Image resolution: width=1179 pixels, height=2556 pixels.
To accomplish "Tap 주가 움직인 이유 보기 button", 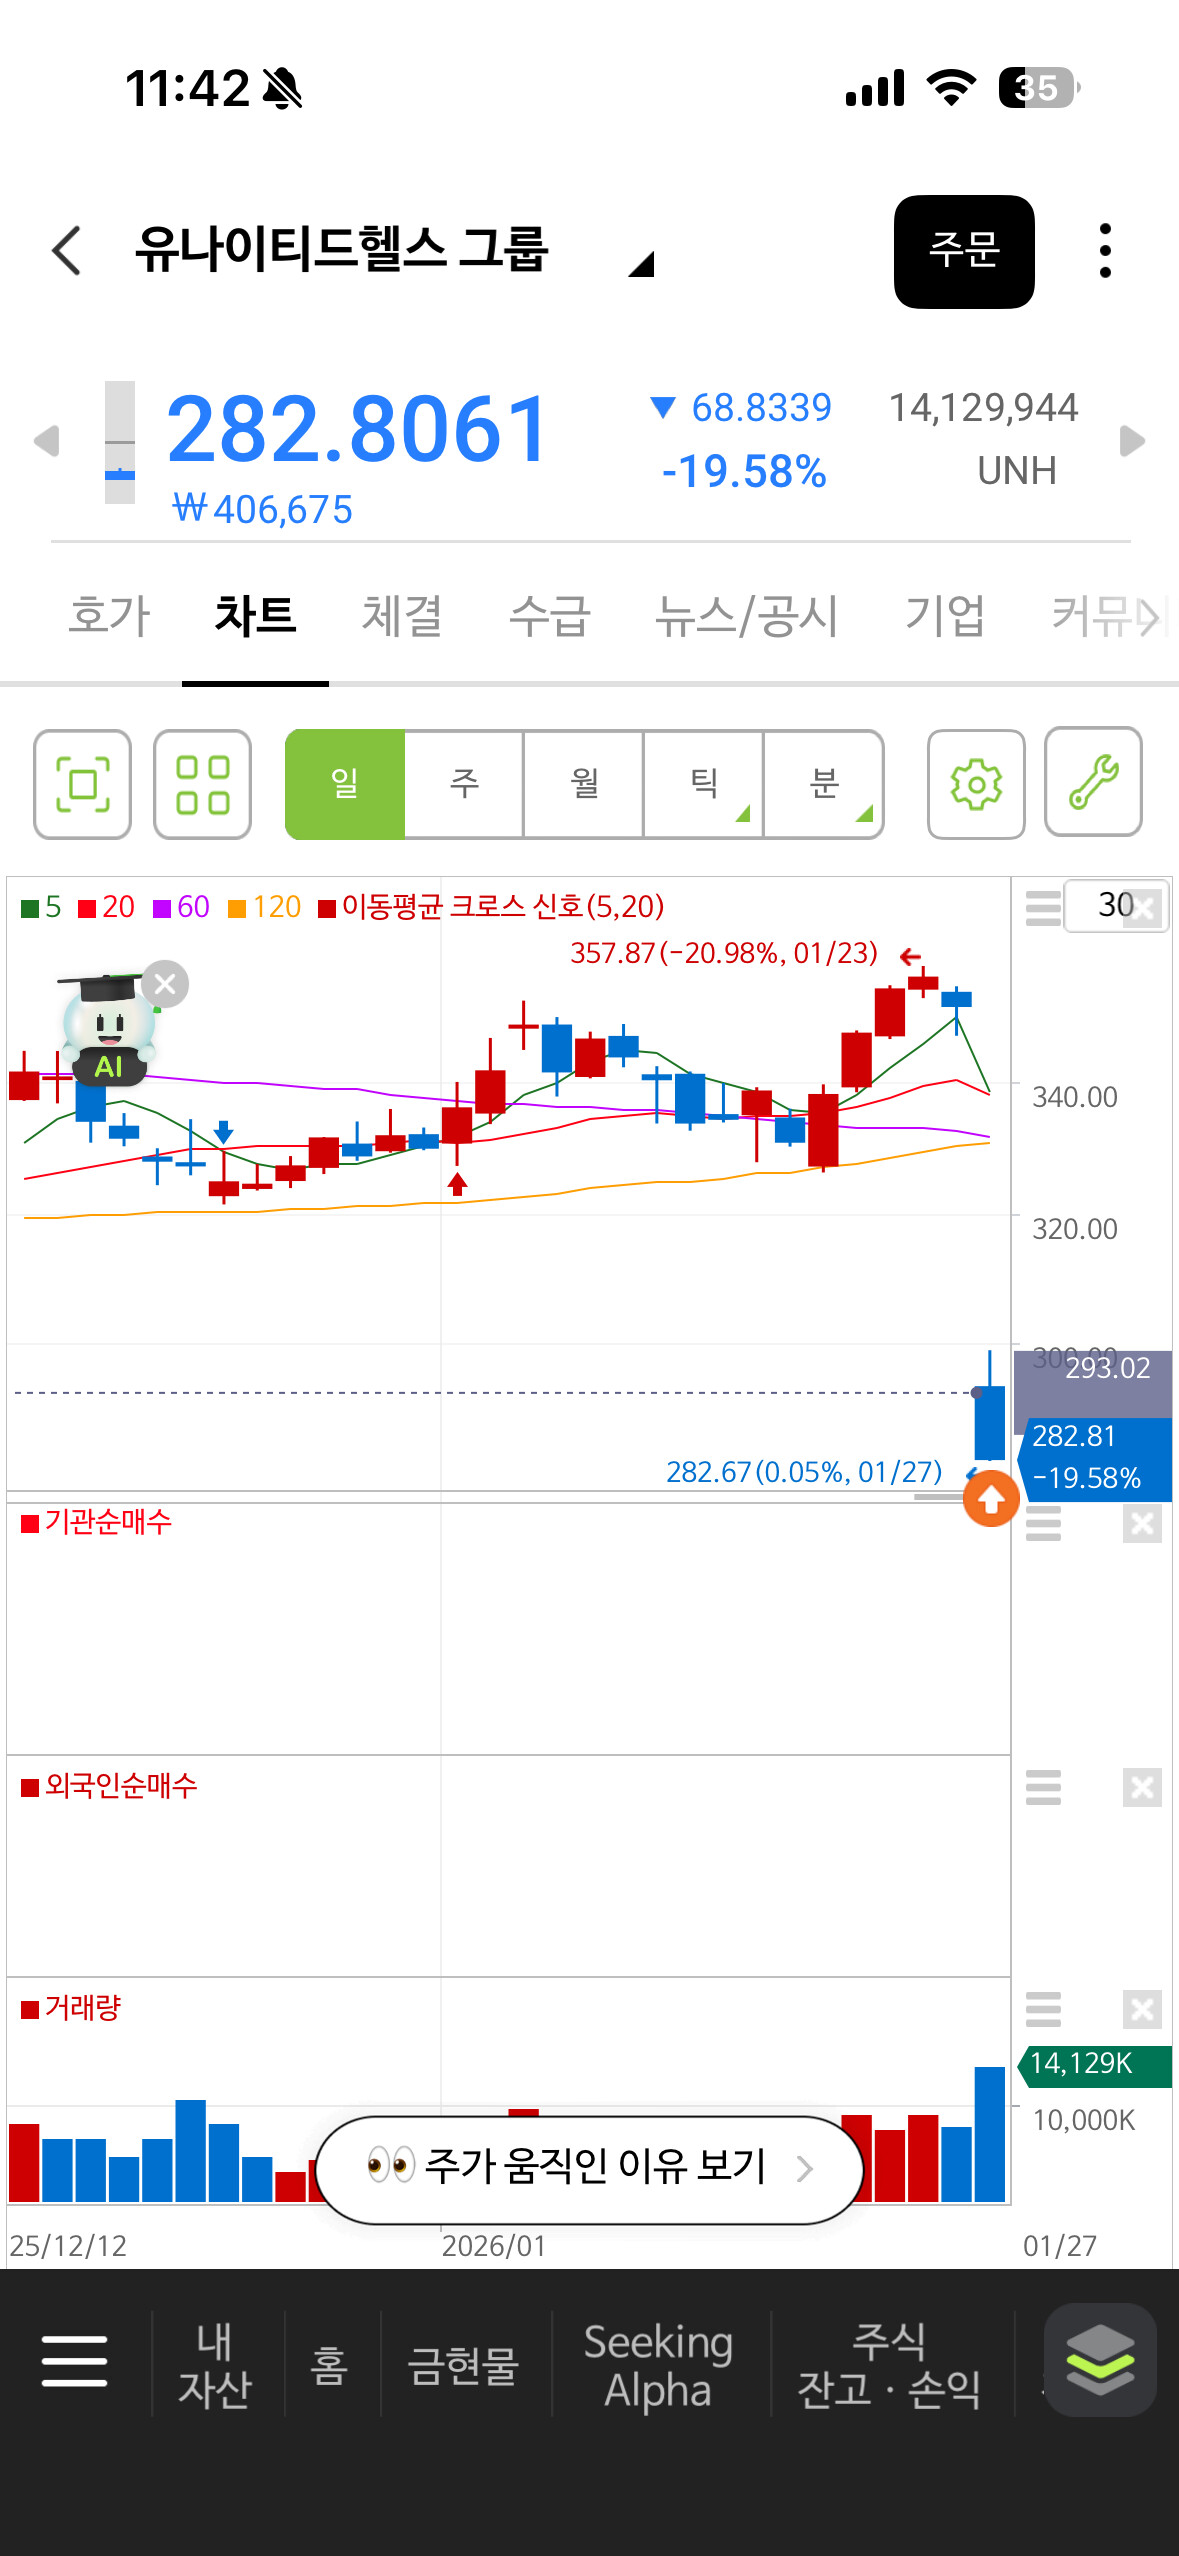I will pos(589,2169).
